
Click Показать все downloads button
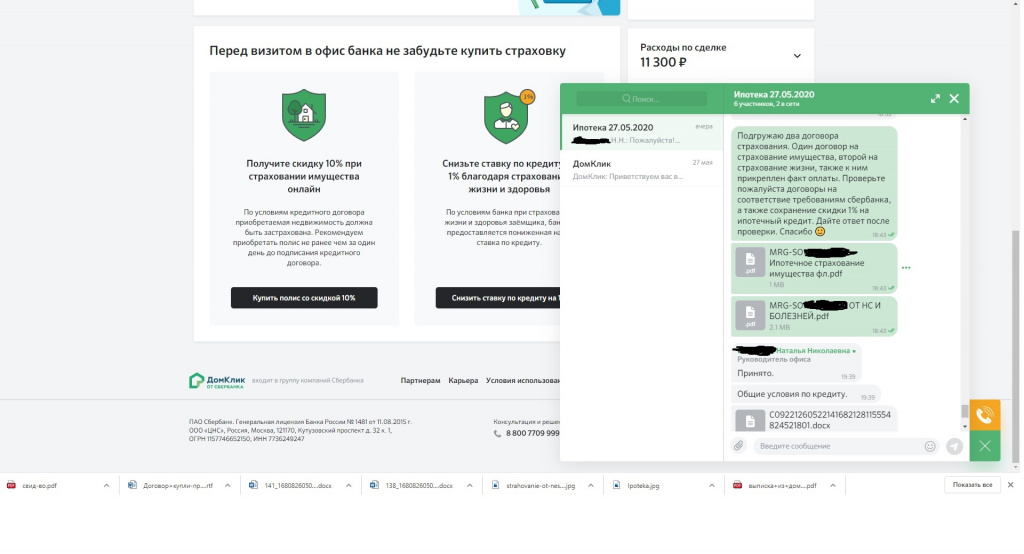coord(972,485)
